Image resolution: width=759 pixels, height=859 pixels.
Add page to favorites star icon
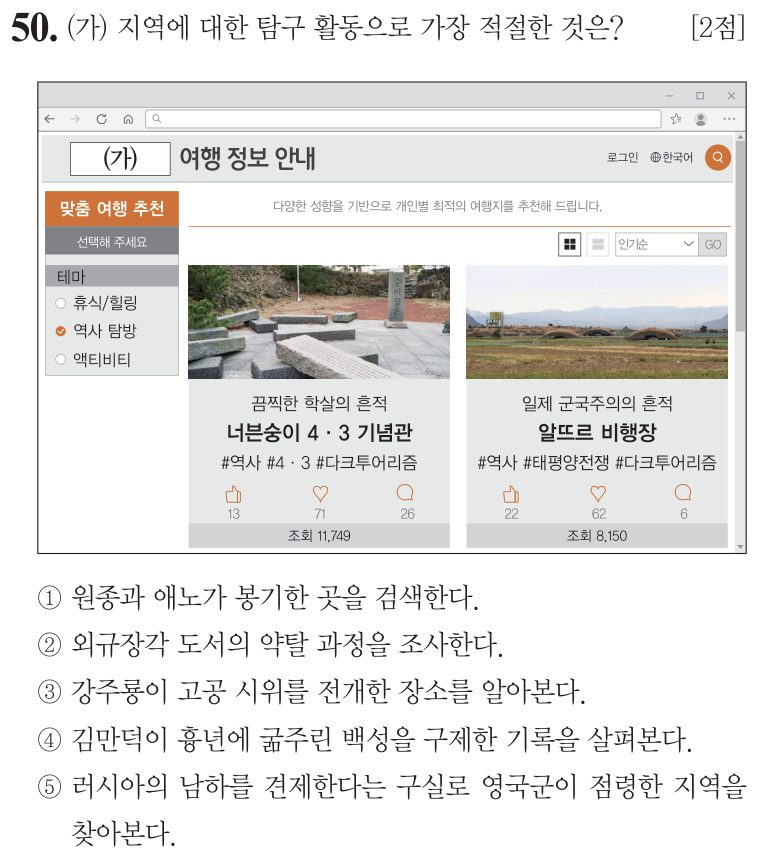(676, 119)
